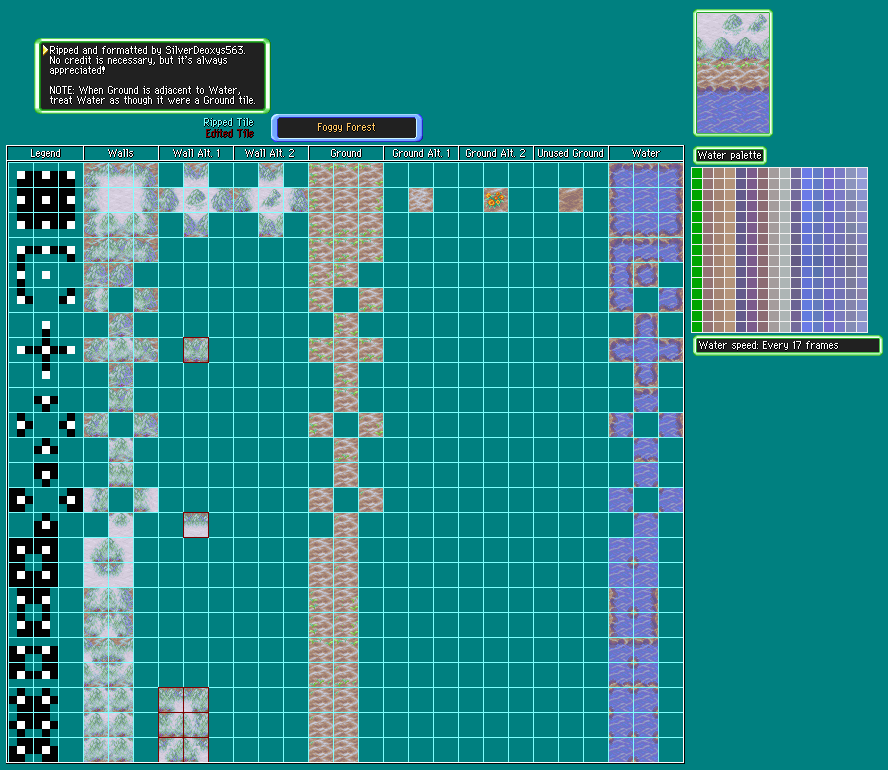Click the Foggy Forest title box
888x770 pixels.
click(347, 127)
